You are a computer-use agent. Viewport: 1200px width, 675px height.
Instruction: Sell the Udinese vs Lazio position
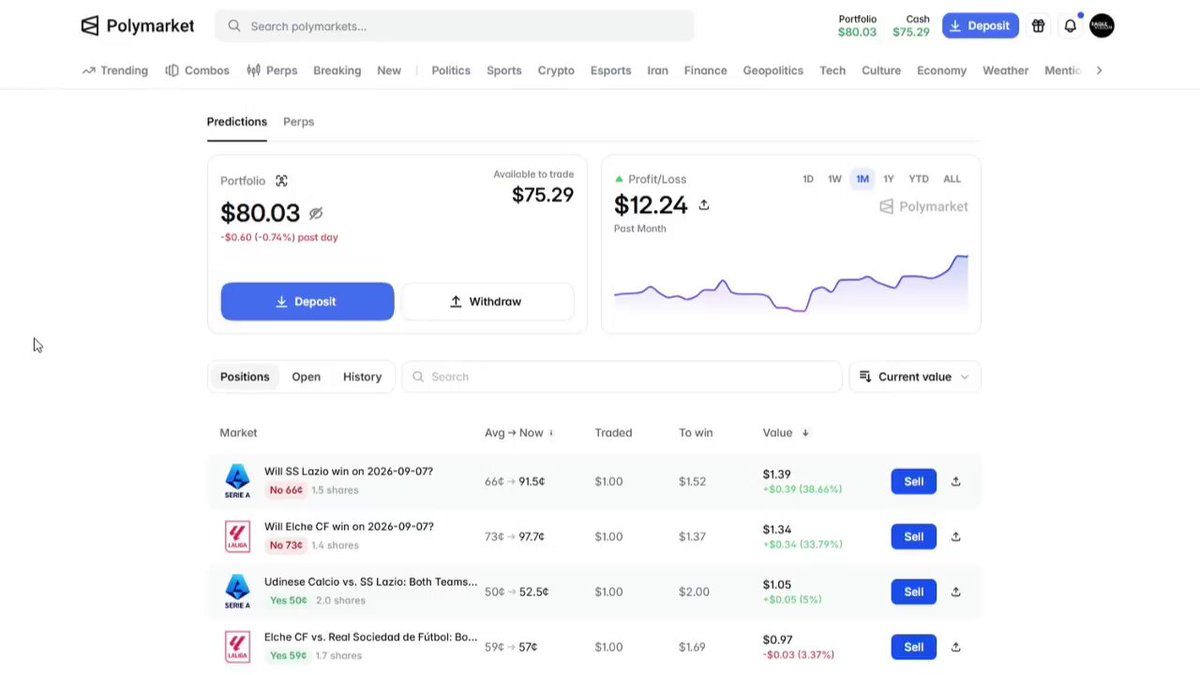914,591
